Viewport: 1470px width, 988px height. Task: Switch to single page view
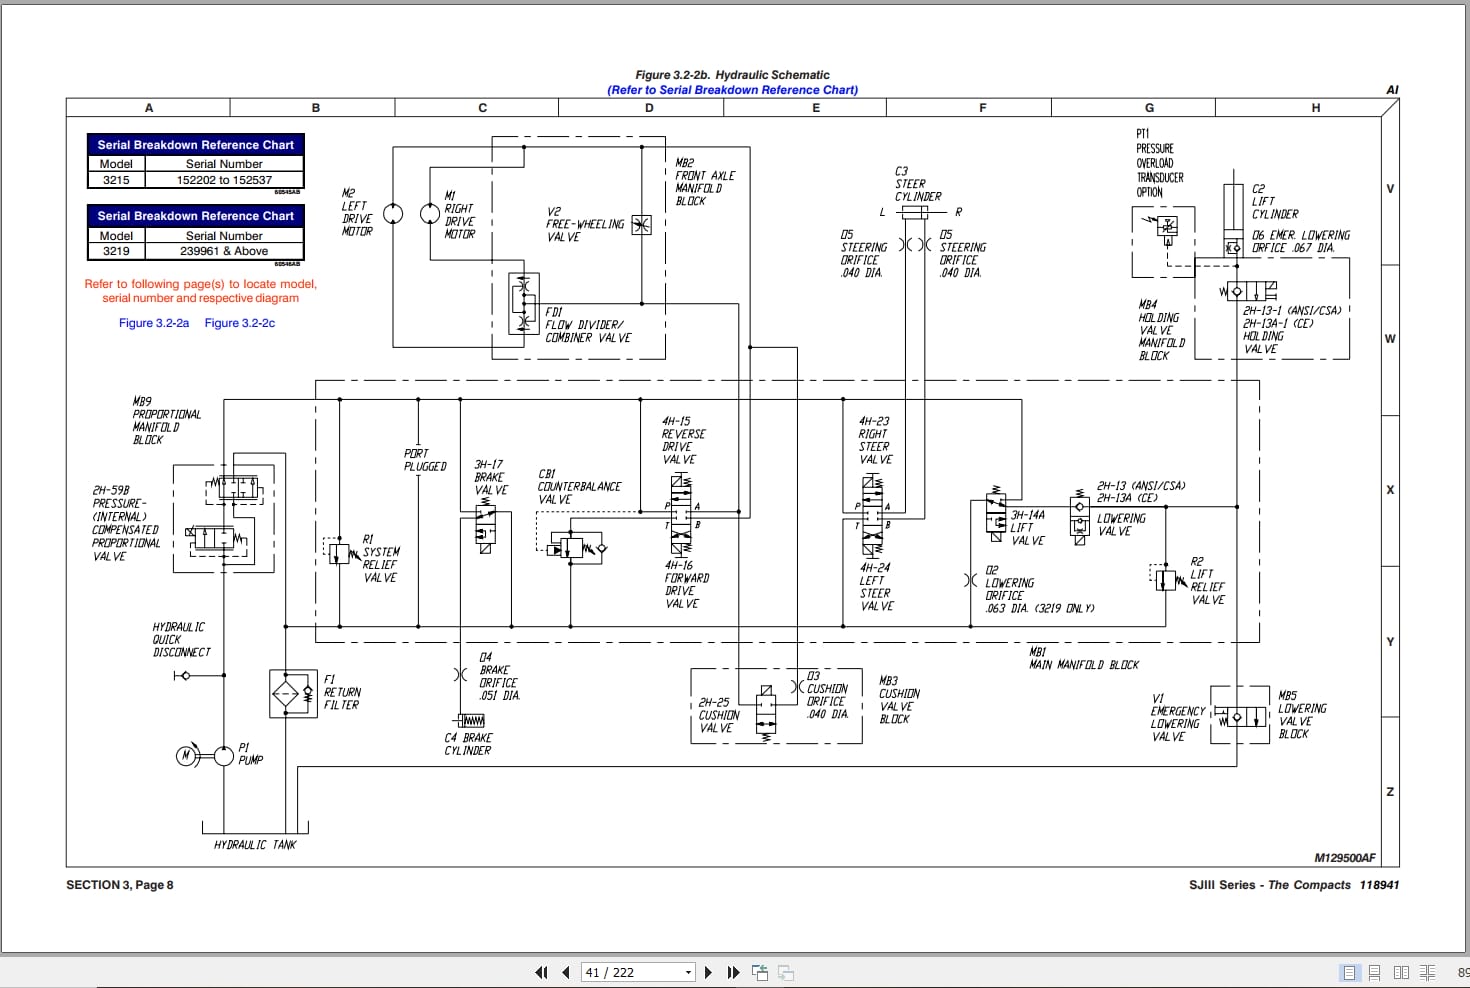coord(1349,972)
